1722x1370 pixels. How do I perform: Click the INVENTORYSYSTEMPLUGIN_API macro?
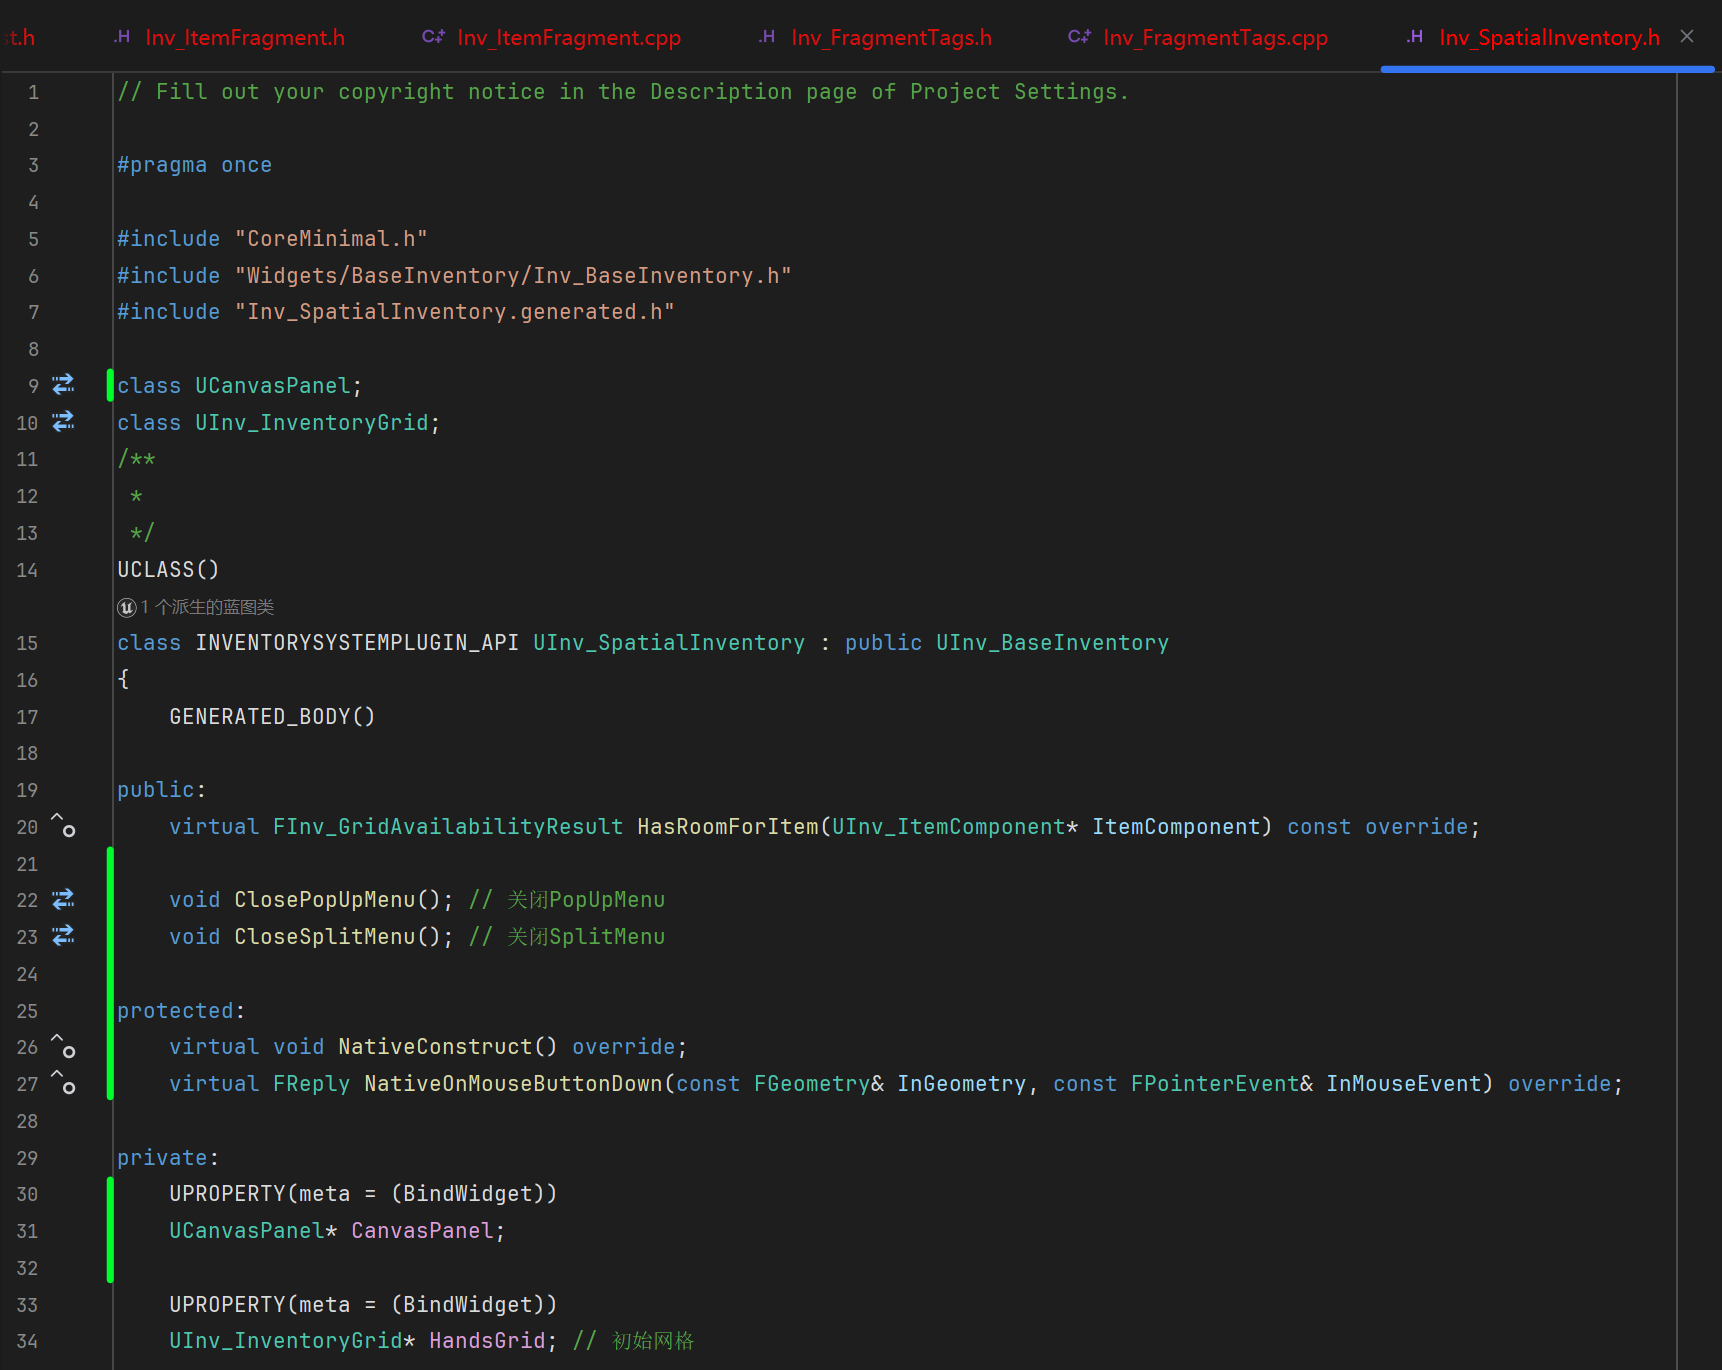[357, 643]
